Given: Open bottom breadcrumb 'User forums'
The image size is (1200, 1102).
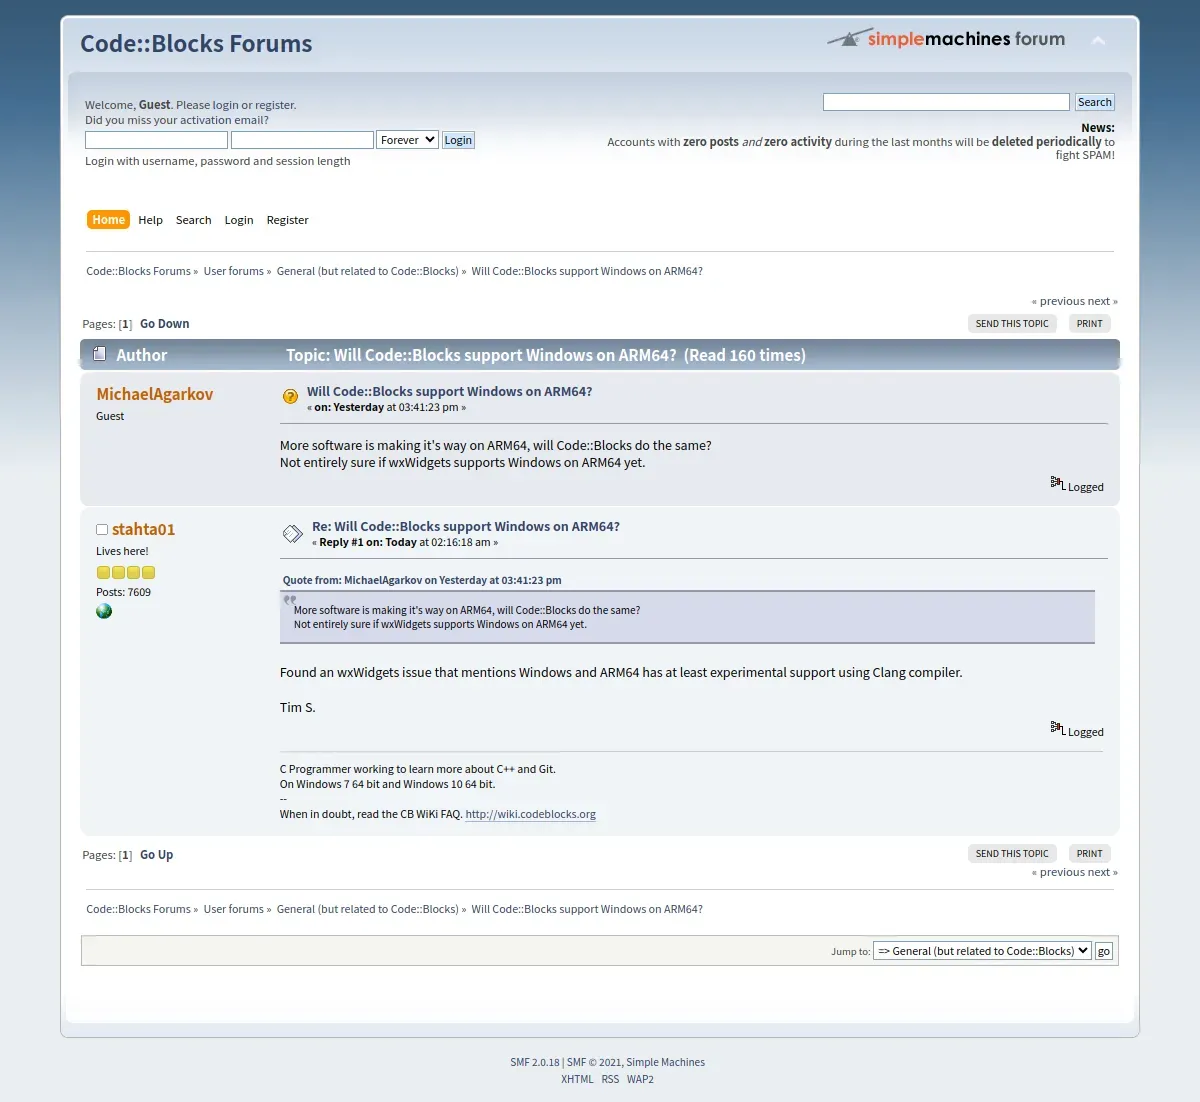Looking at the screenshot, I should pyautogui.click(x=233, y=909).
